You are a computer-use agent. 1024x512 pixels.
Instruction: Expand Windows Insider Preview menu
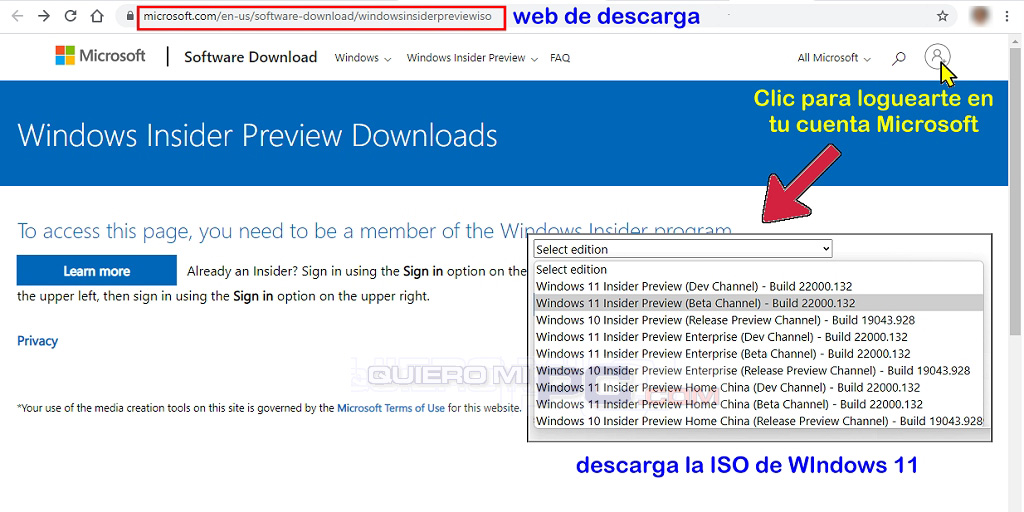pyautogui.click(x=472, y=58)
